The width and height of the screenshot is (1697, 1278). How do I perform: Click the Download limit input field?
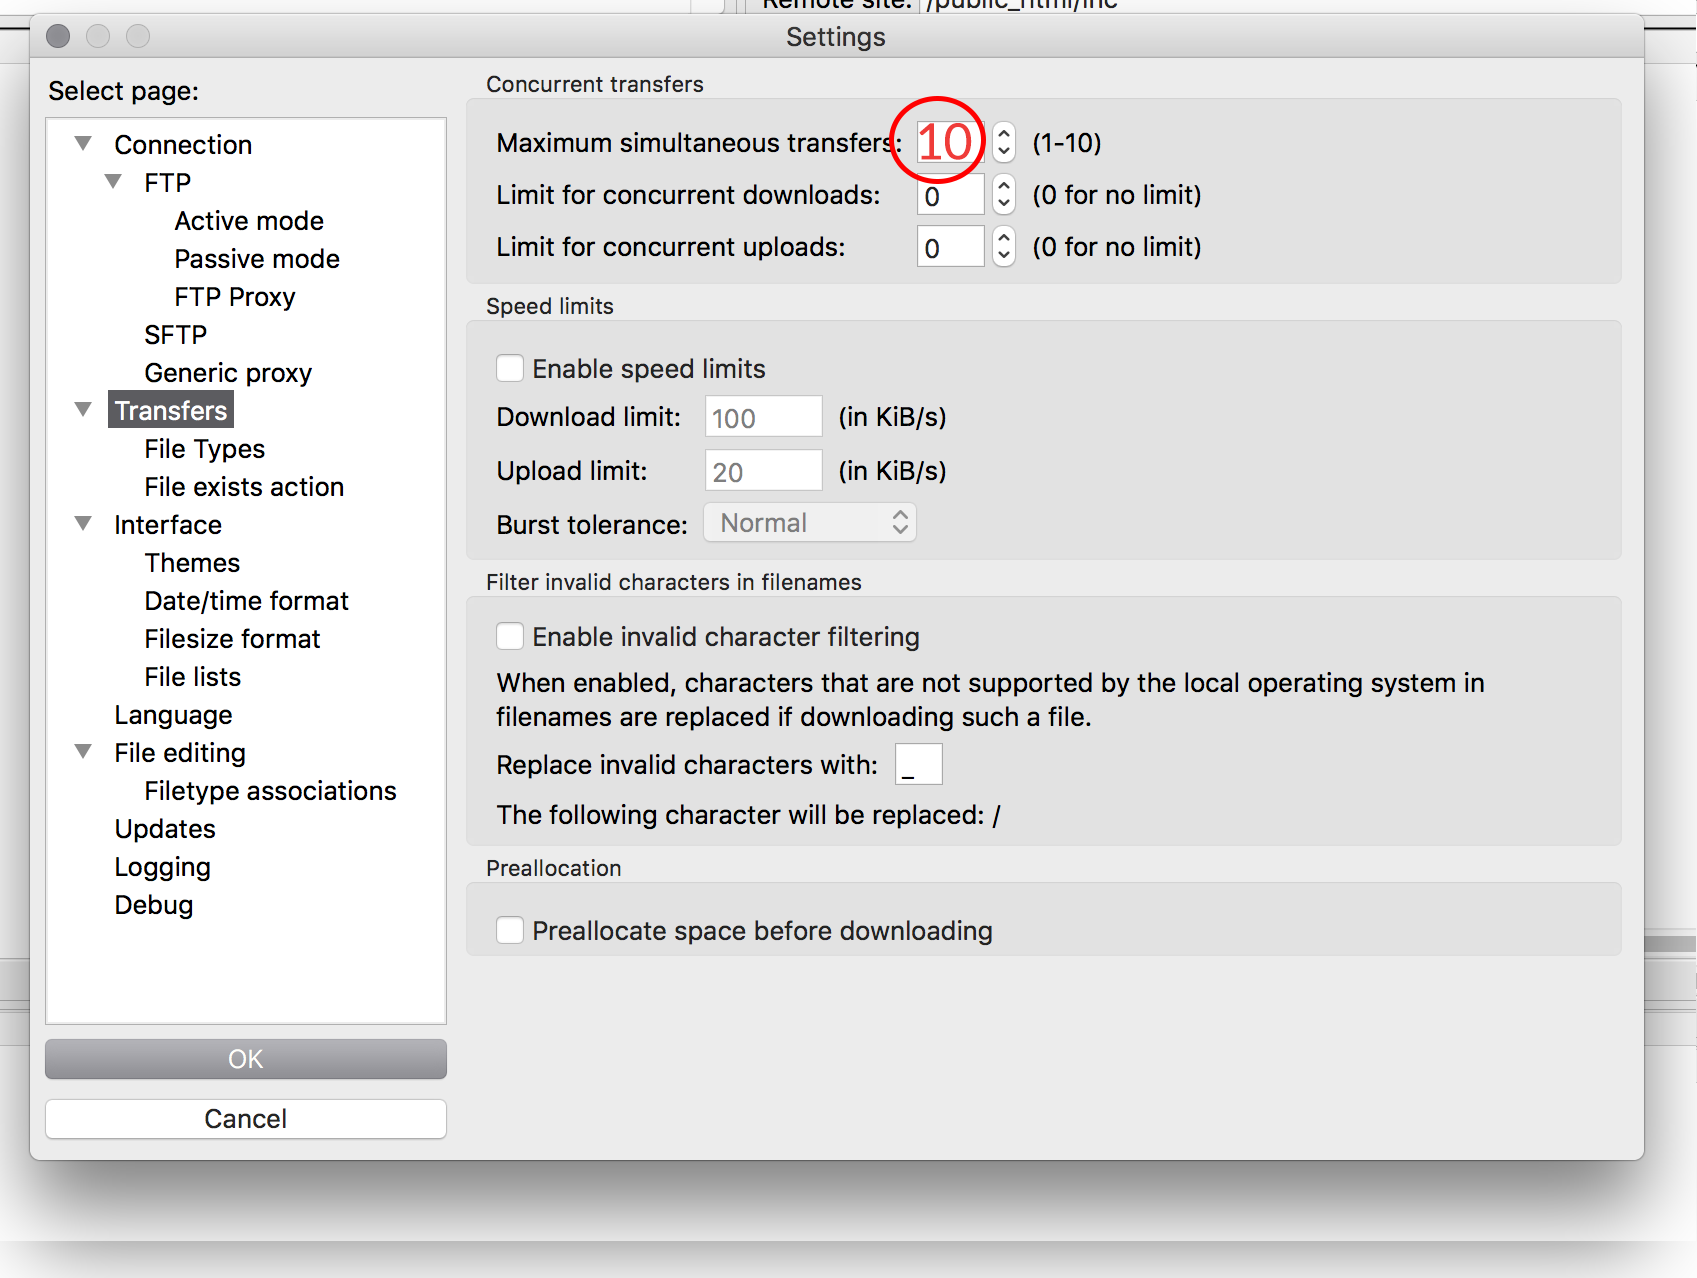[763, 417]
